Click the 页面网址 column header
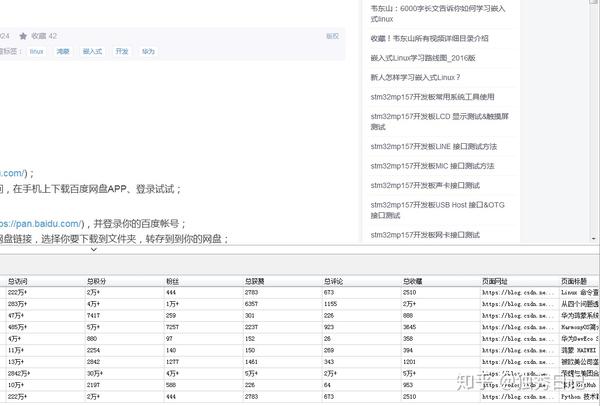The width and height of the screenshot is (600, 406). coord(520,281)
